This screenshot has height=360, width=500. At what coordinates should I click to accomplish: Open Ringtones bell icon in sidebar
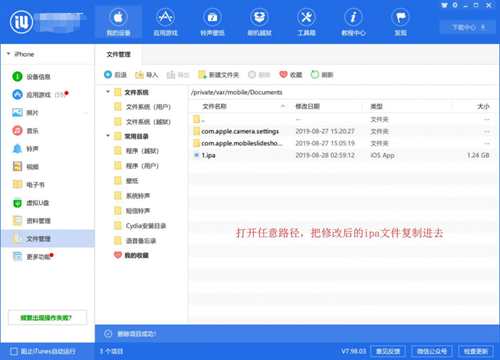click(x=25, y=149)
